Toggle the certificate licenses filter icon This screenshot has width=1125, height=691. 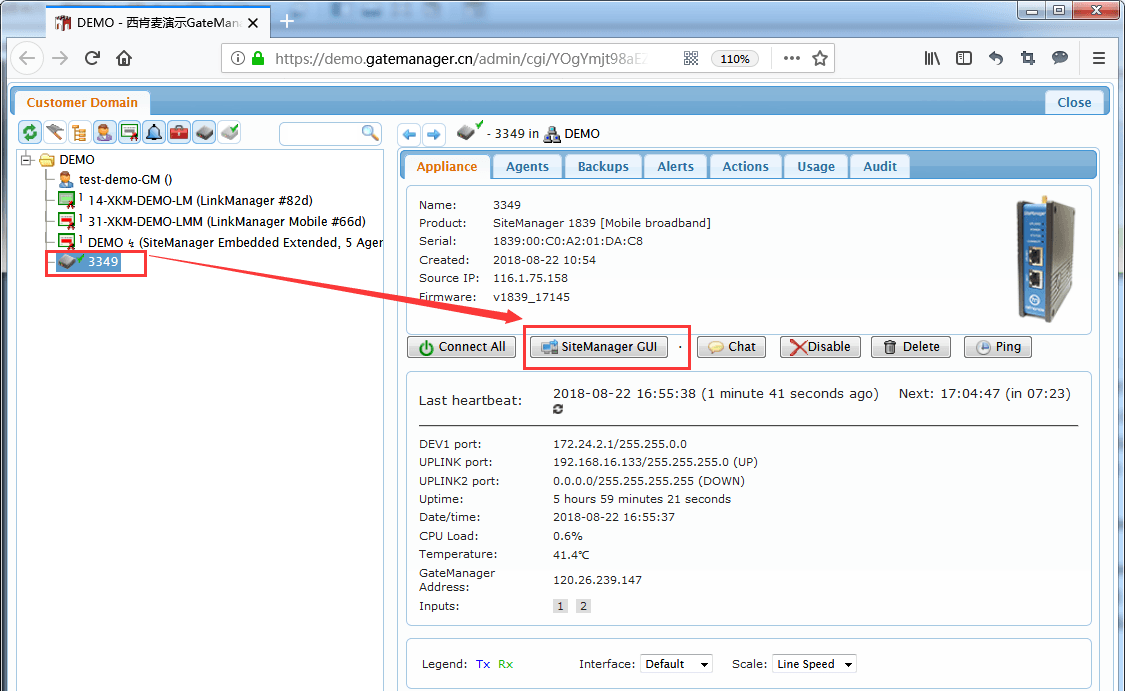tap(129, 132)
